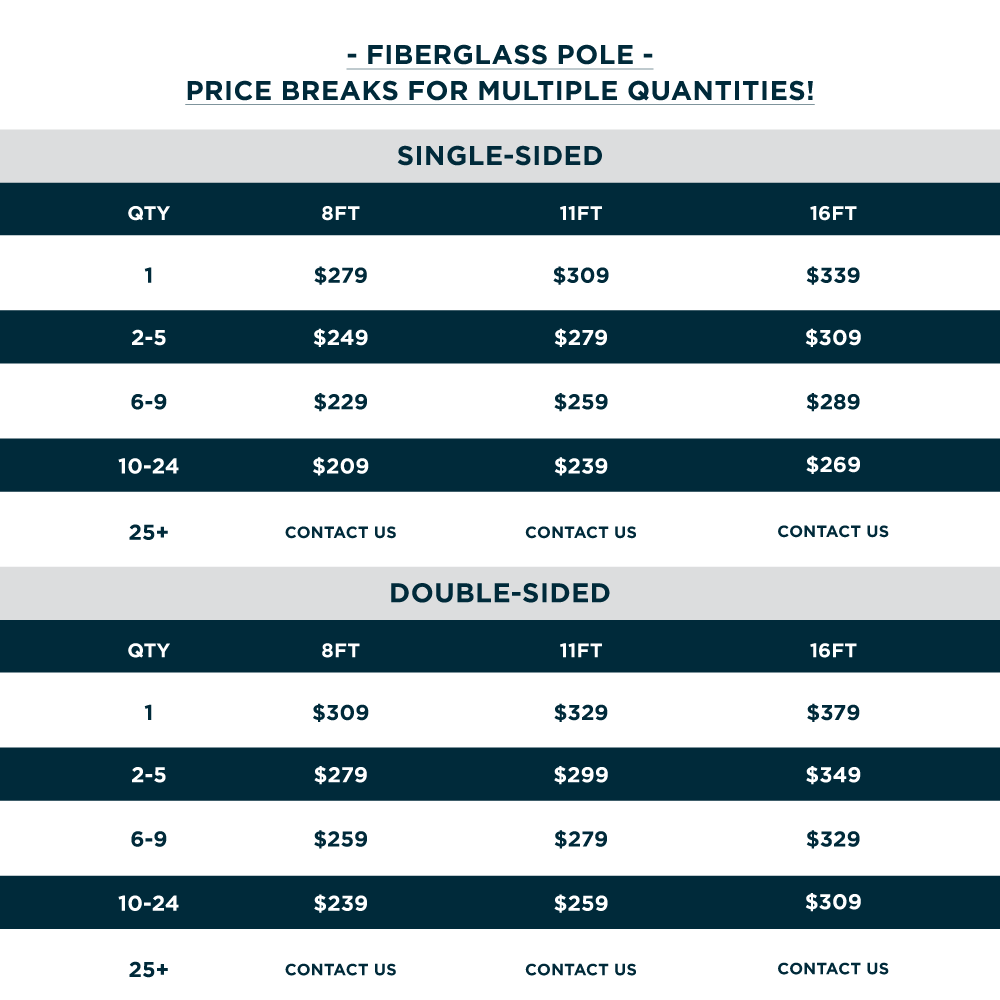The height and width of the screenshot is (1000, 1000).
Task: Select Contact Us for single-sided 16FT
Action: [833, 531]
